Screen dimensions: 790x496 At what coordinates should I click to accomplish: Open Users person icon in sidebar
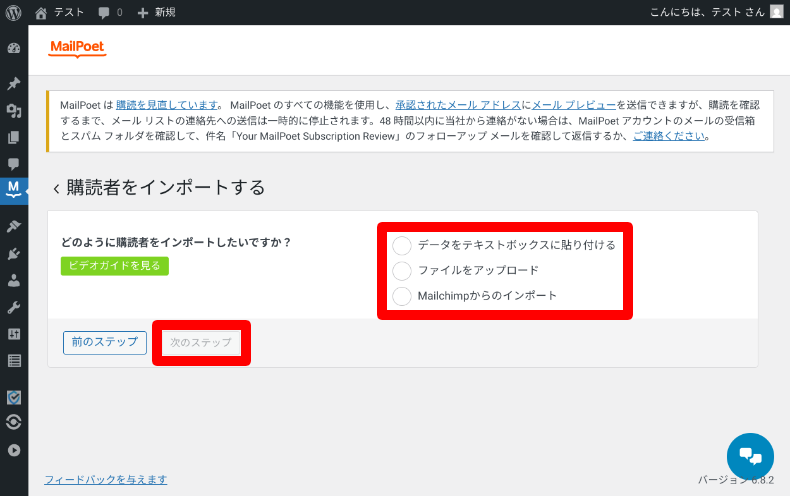(x=14, y=280)
